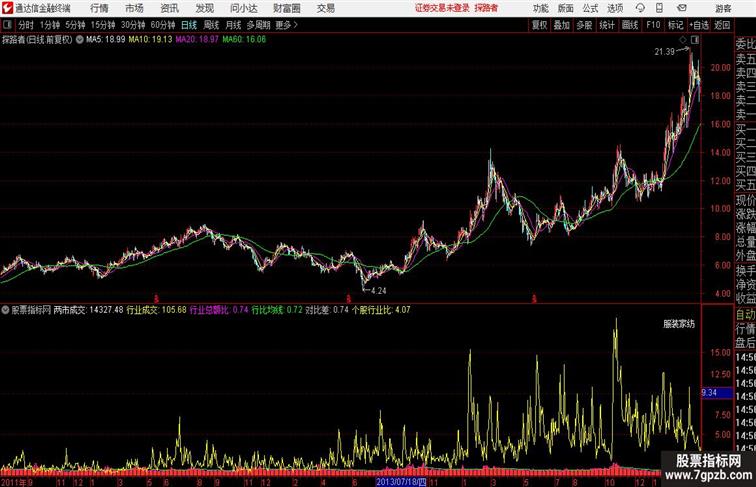Viewport: 756px width, 487px height.
Task: Click the 叠加 overlay toolbar button
Action: (562, 25)
